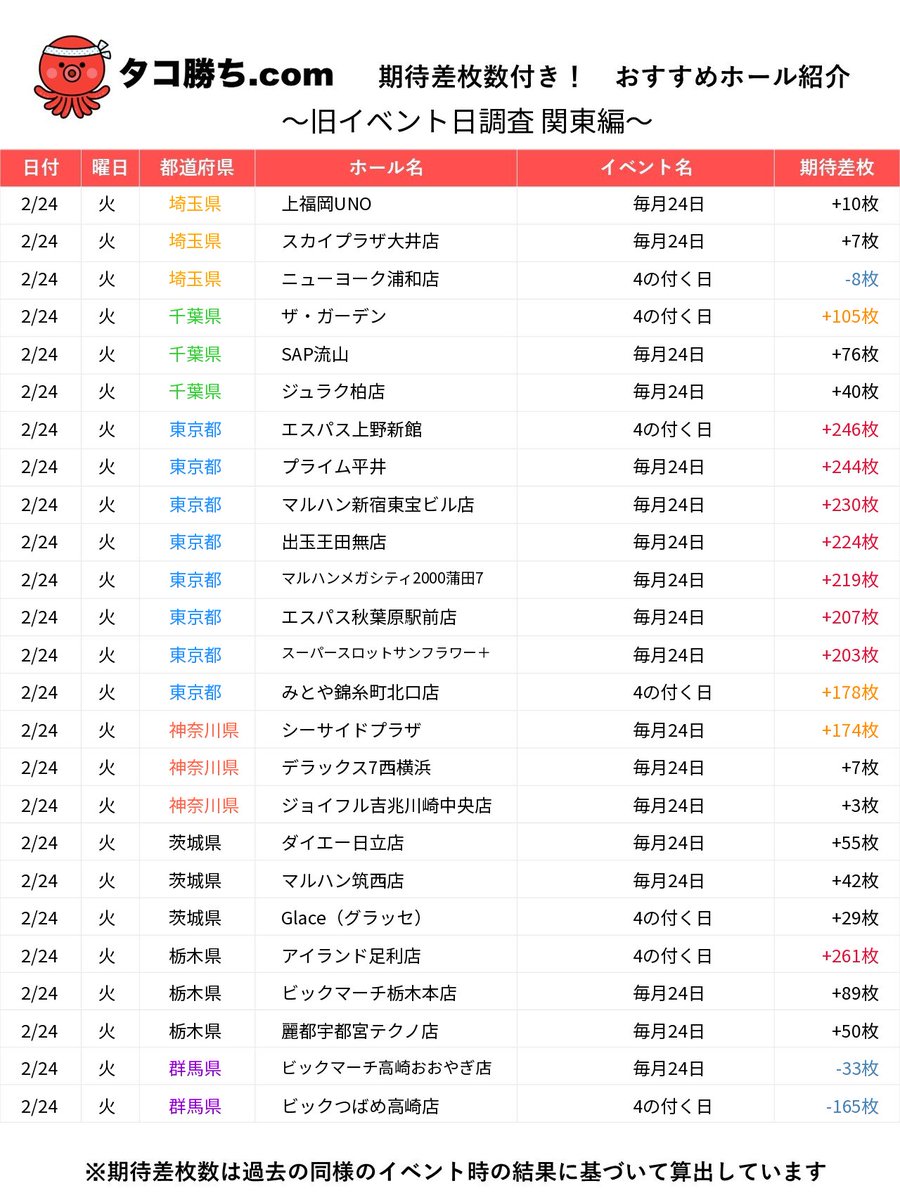Click hall name ダイエー日立店
The height and width of the screenshot is (1200, 900).
pos(343,843)
